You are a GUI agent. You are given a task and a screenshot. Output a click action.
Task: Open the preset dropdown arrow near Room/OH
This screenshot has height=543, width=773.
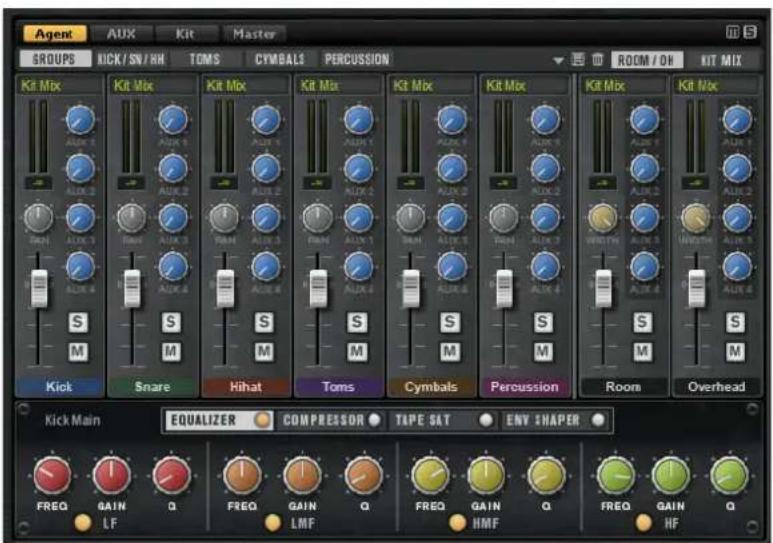click(x=558, y=61)
